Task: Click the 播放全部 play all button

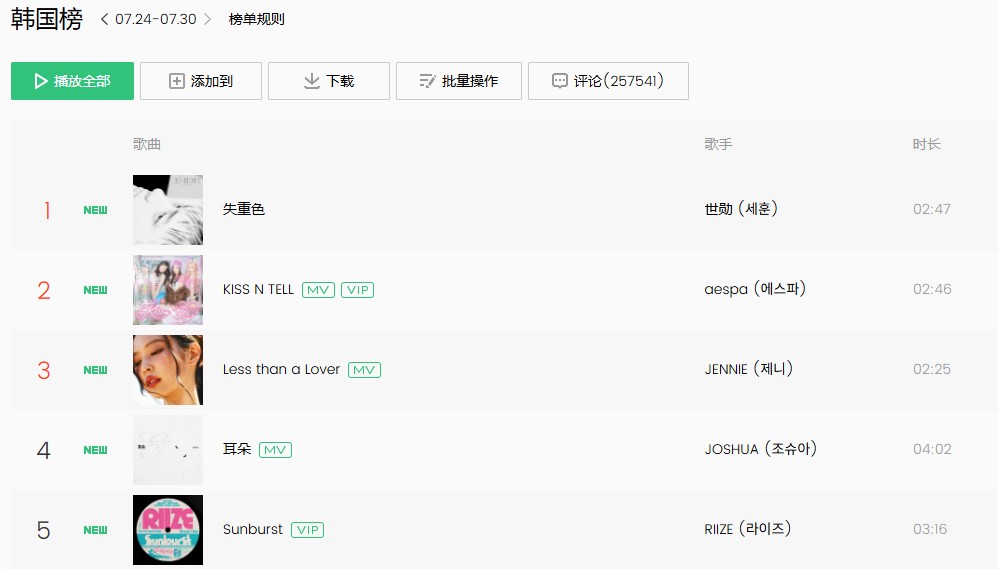Action: (73, 81)
